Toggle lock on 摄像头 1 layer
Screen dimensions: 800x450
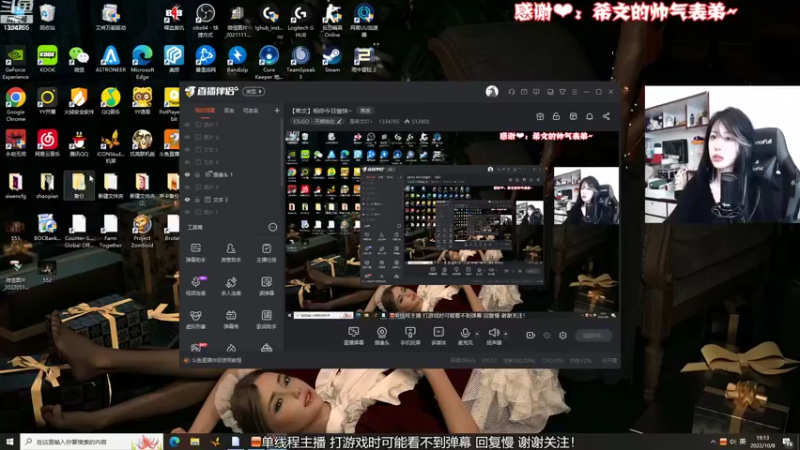point(197,174)
